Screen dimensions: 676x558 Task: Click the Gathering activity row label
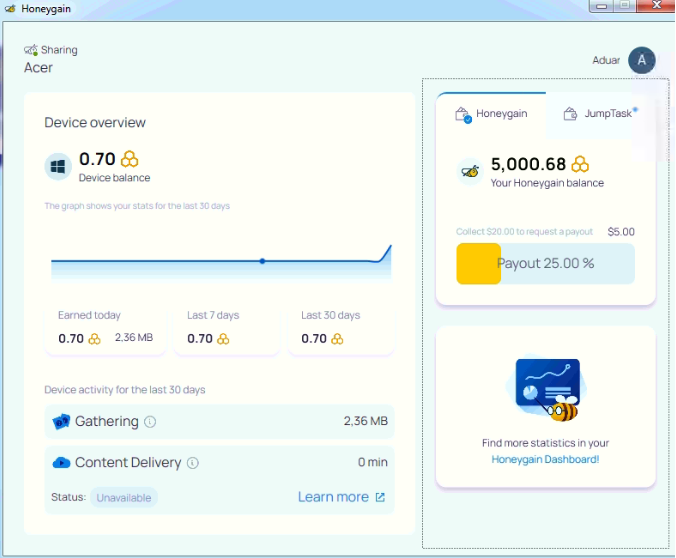tap(106, 421)
